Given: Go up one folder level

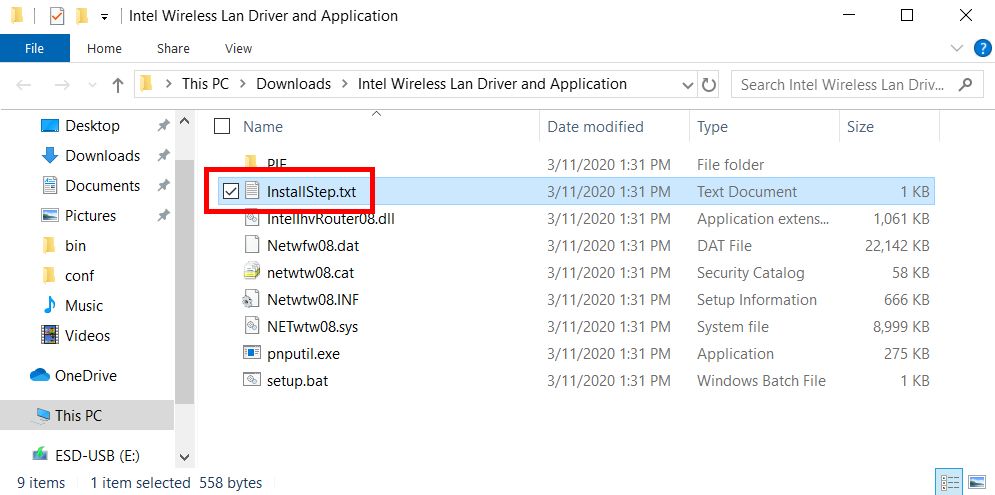Looking at the screenshot, I should tap(117, 85).
